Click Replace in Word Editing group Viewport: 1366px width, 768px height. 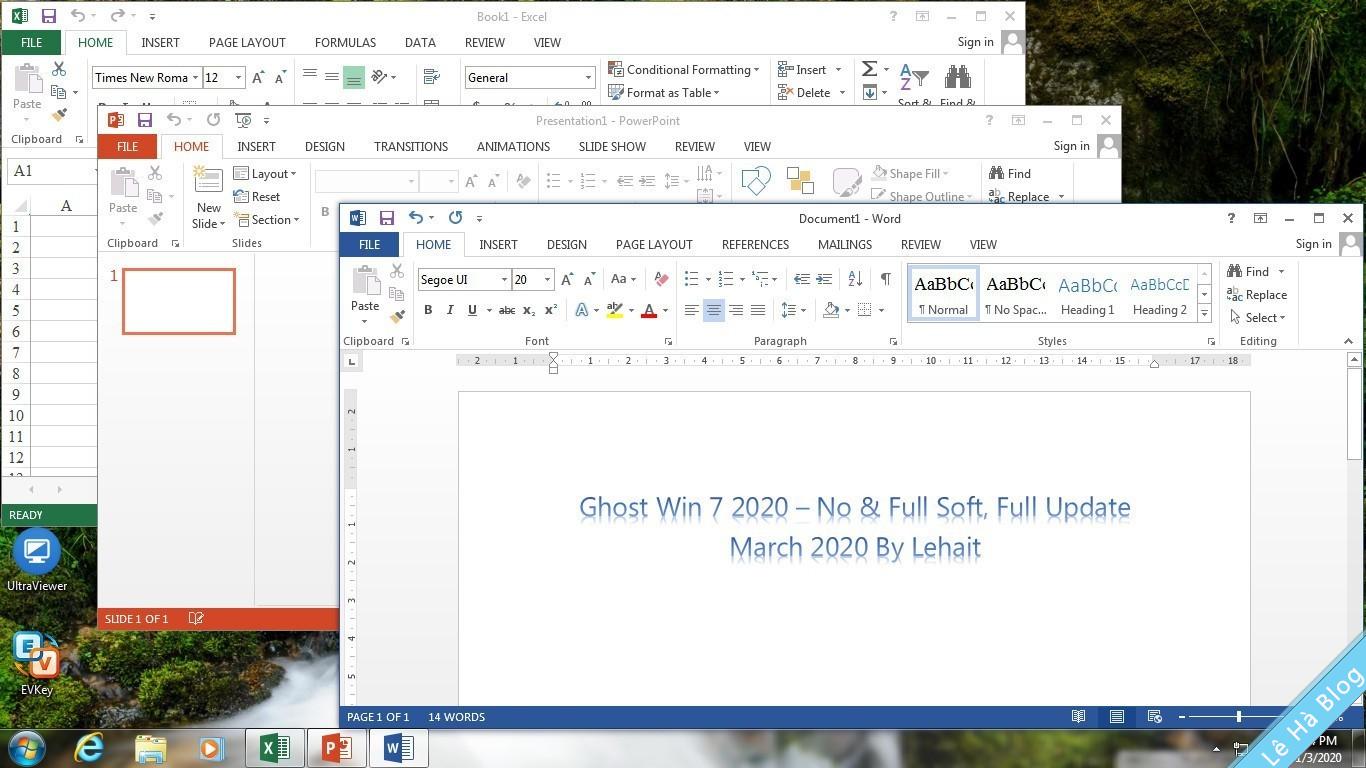tap(1257, 295)
